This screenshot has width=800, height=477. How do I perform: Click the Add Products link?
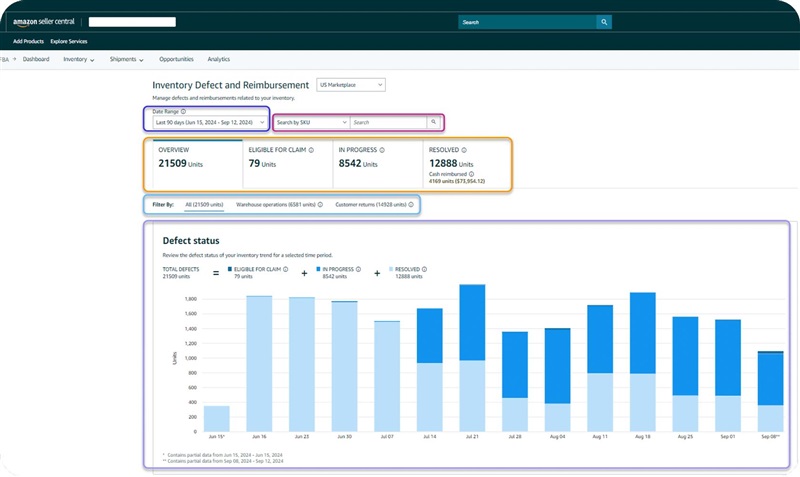28,41
